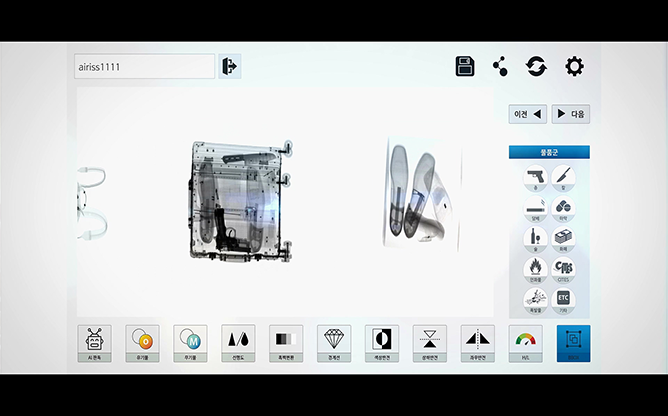
Task: Select the pills (drugs) item category
Action: coord(563,208)
